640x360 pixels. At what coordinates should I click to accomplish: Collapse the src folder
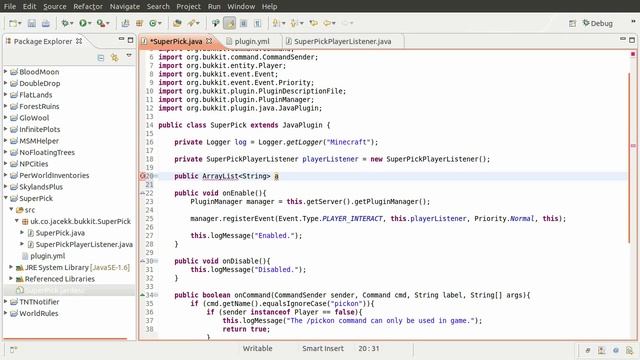(x=11, y=209)
